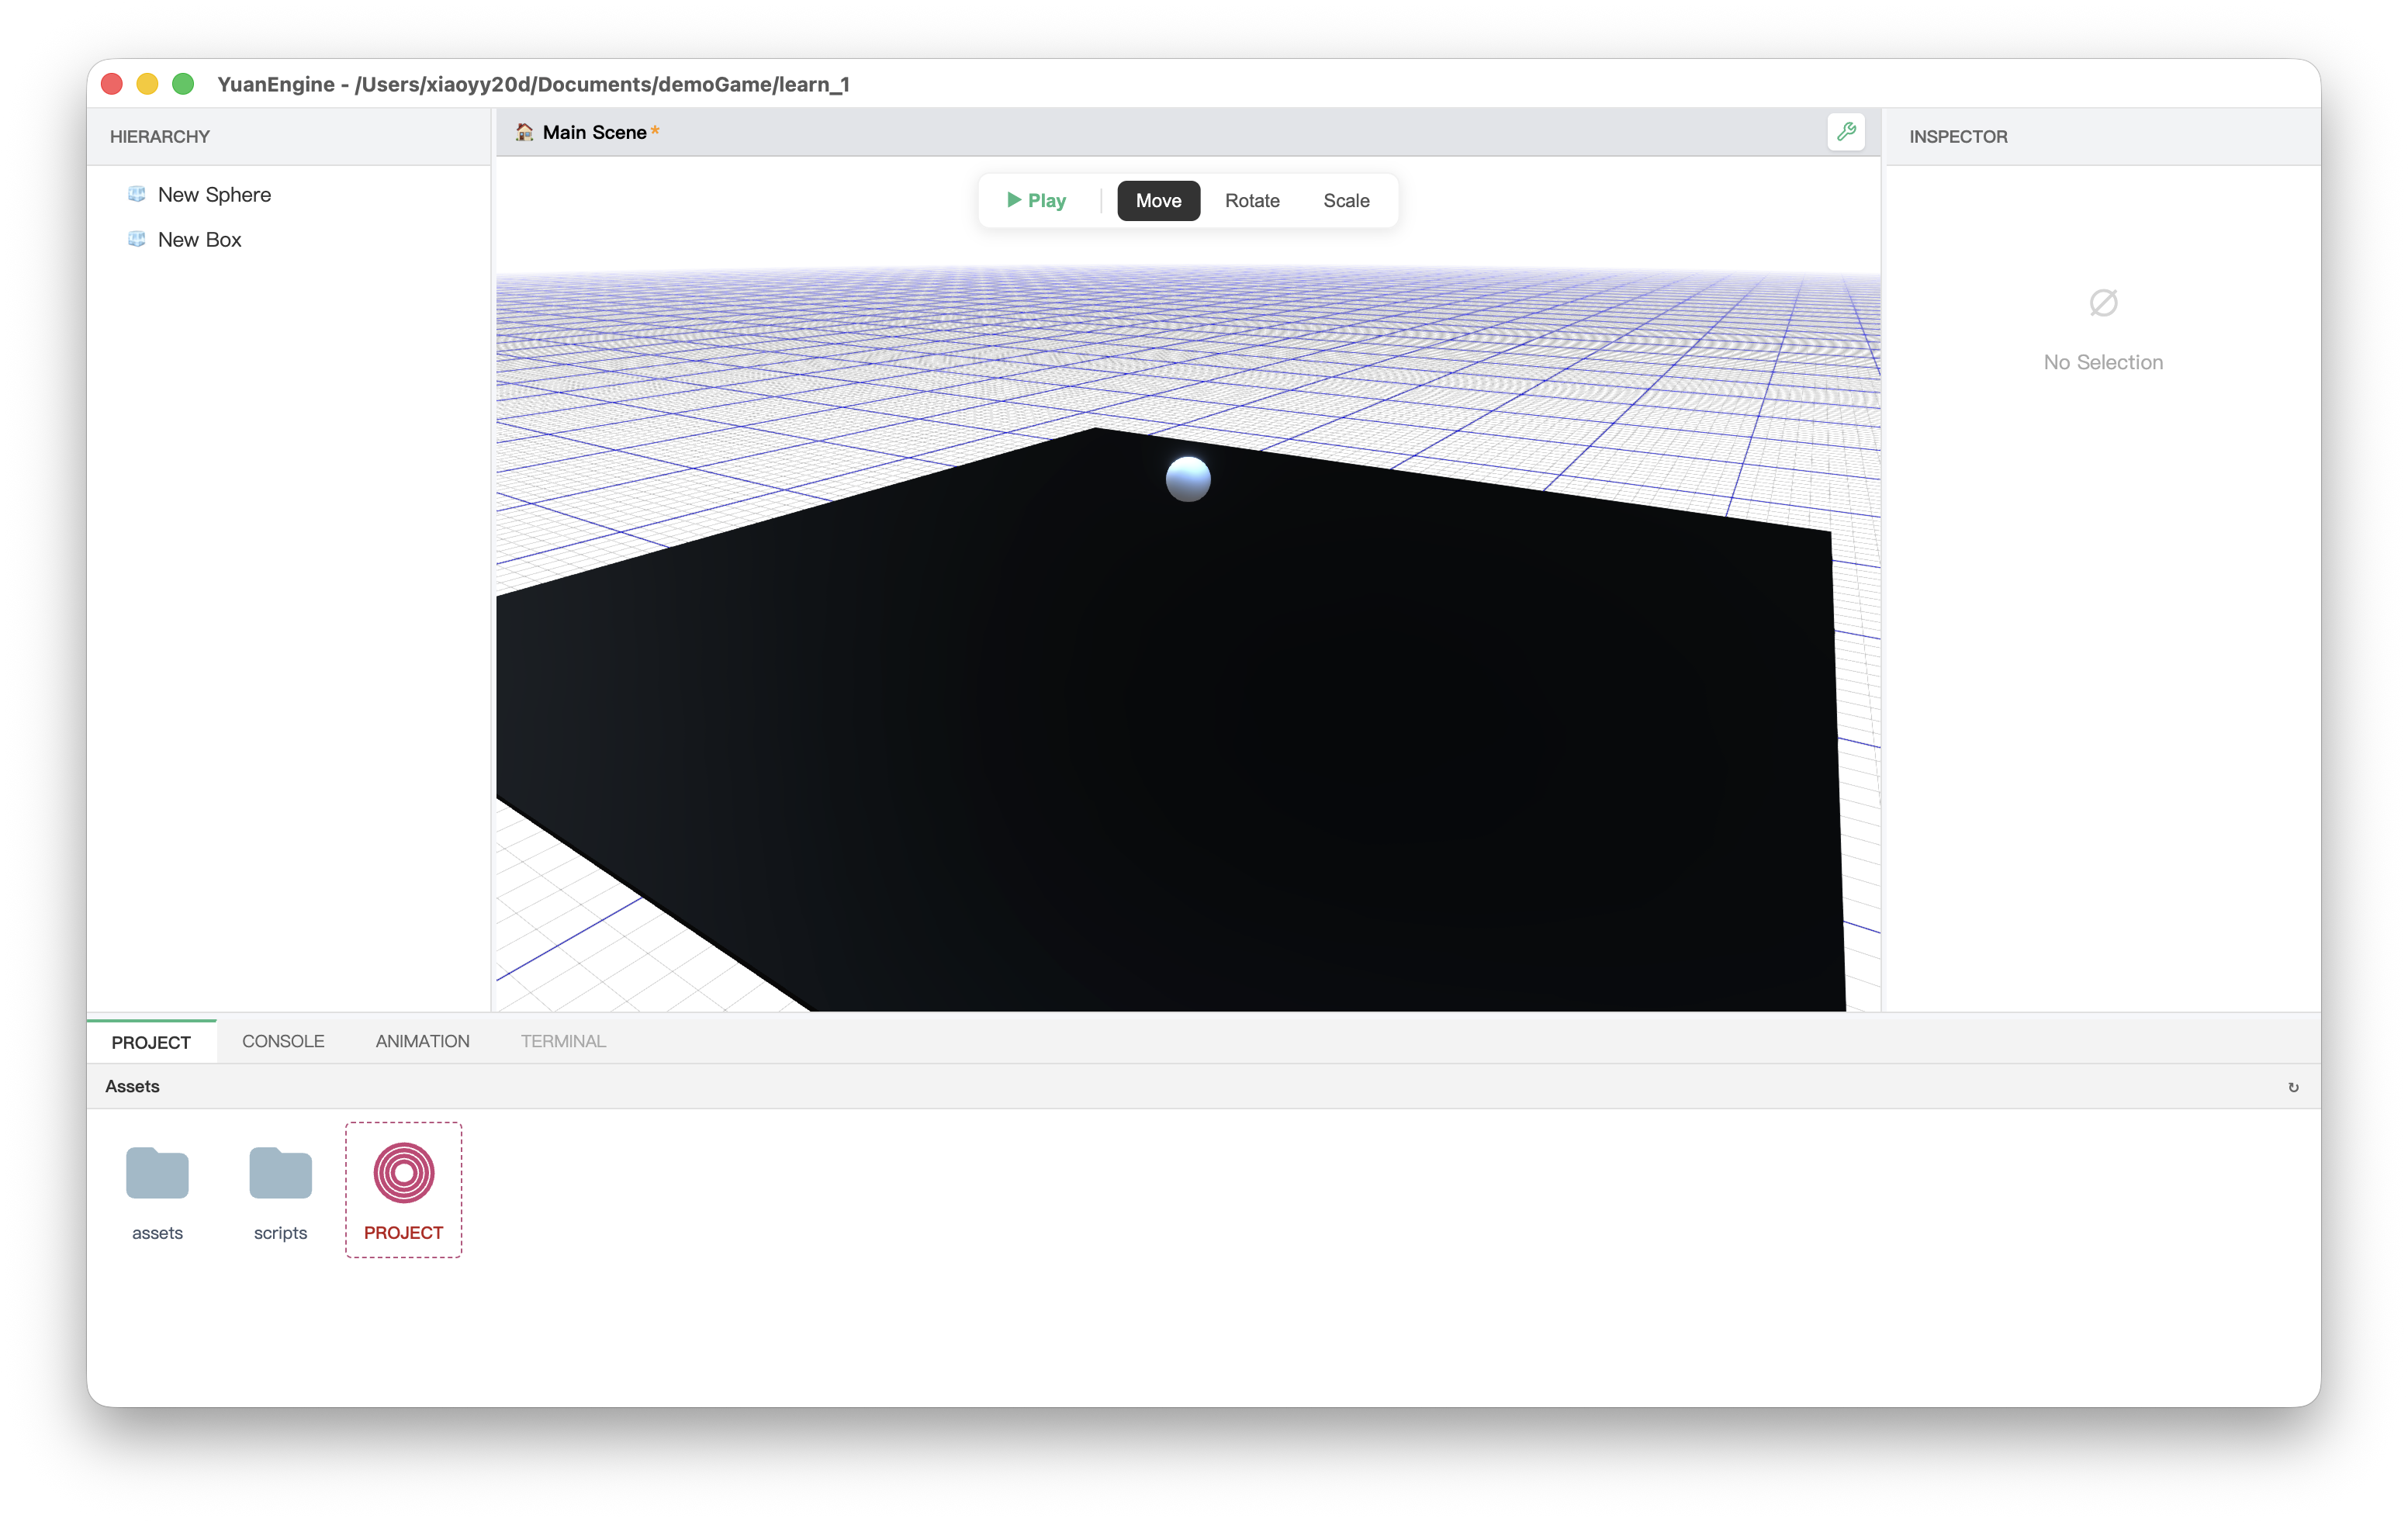Select New Box in the hierarchy
This screenshot has width=2408, height=1522.
[x=200, y=240]
